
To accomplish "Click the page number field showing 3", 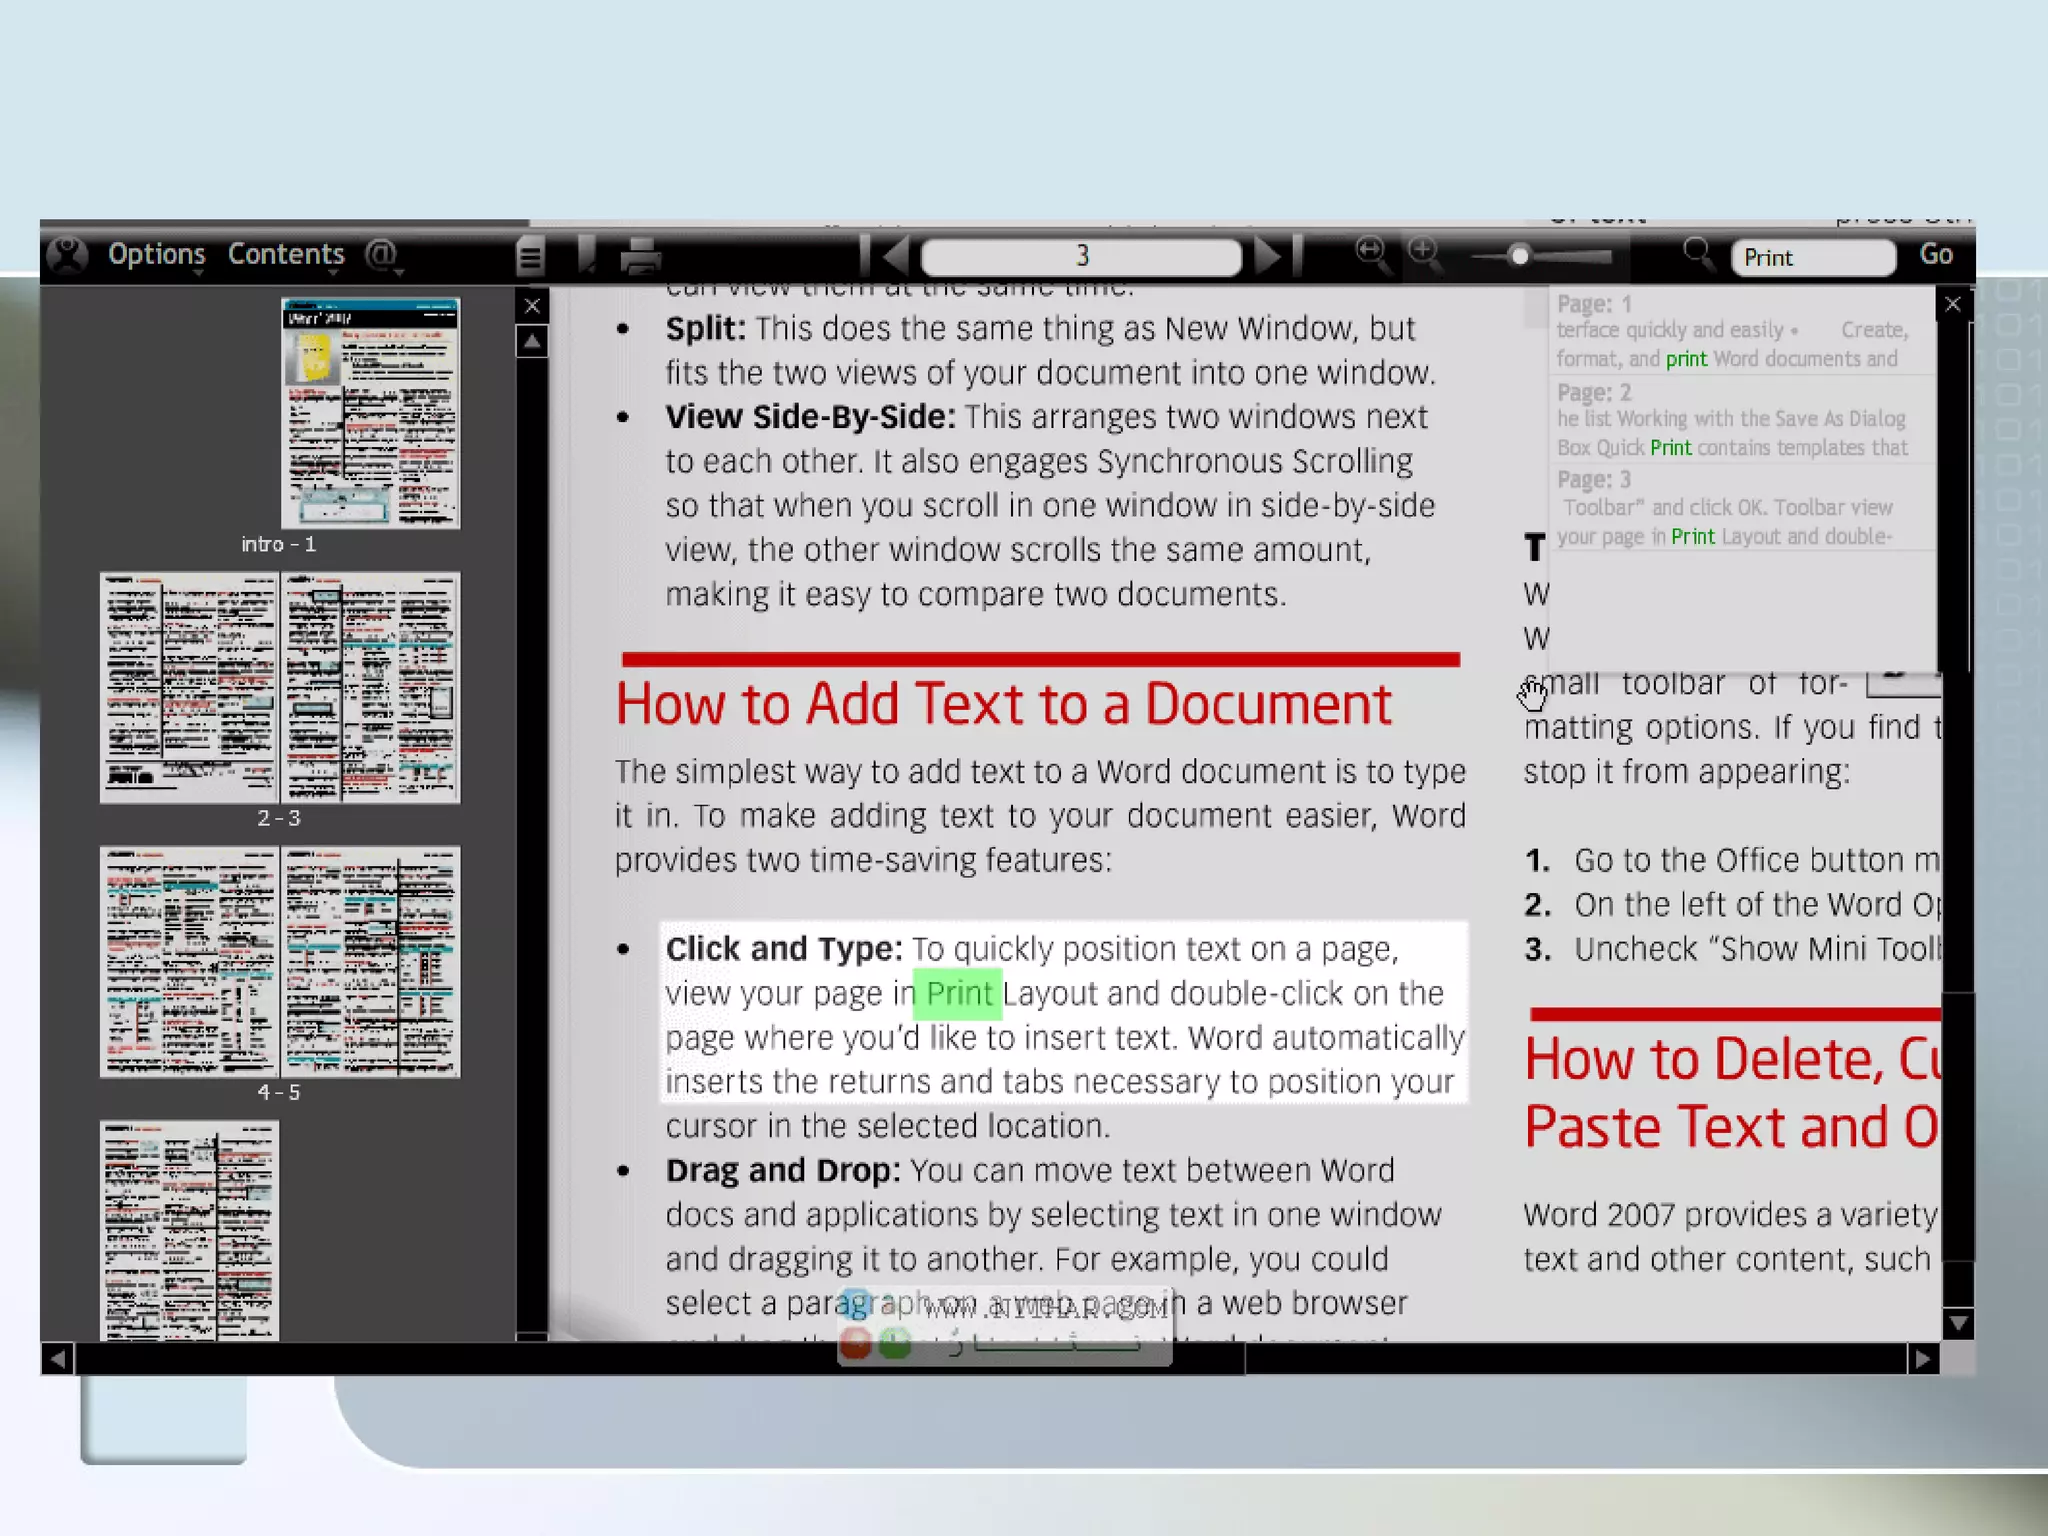I will click(1081, 256).
